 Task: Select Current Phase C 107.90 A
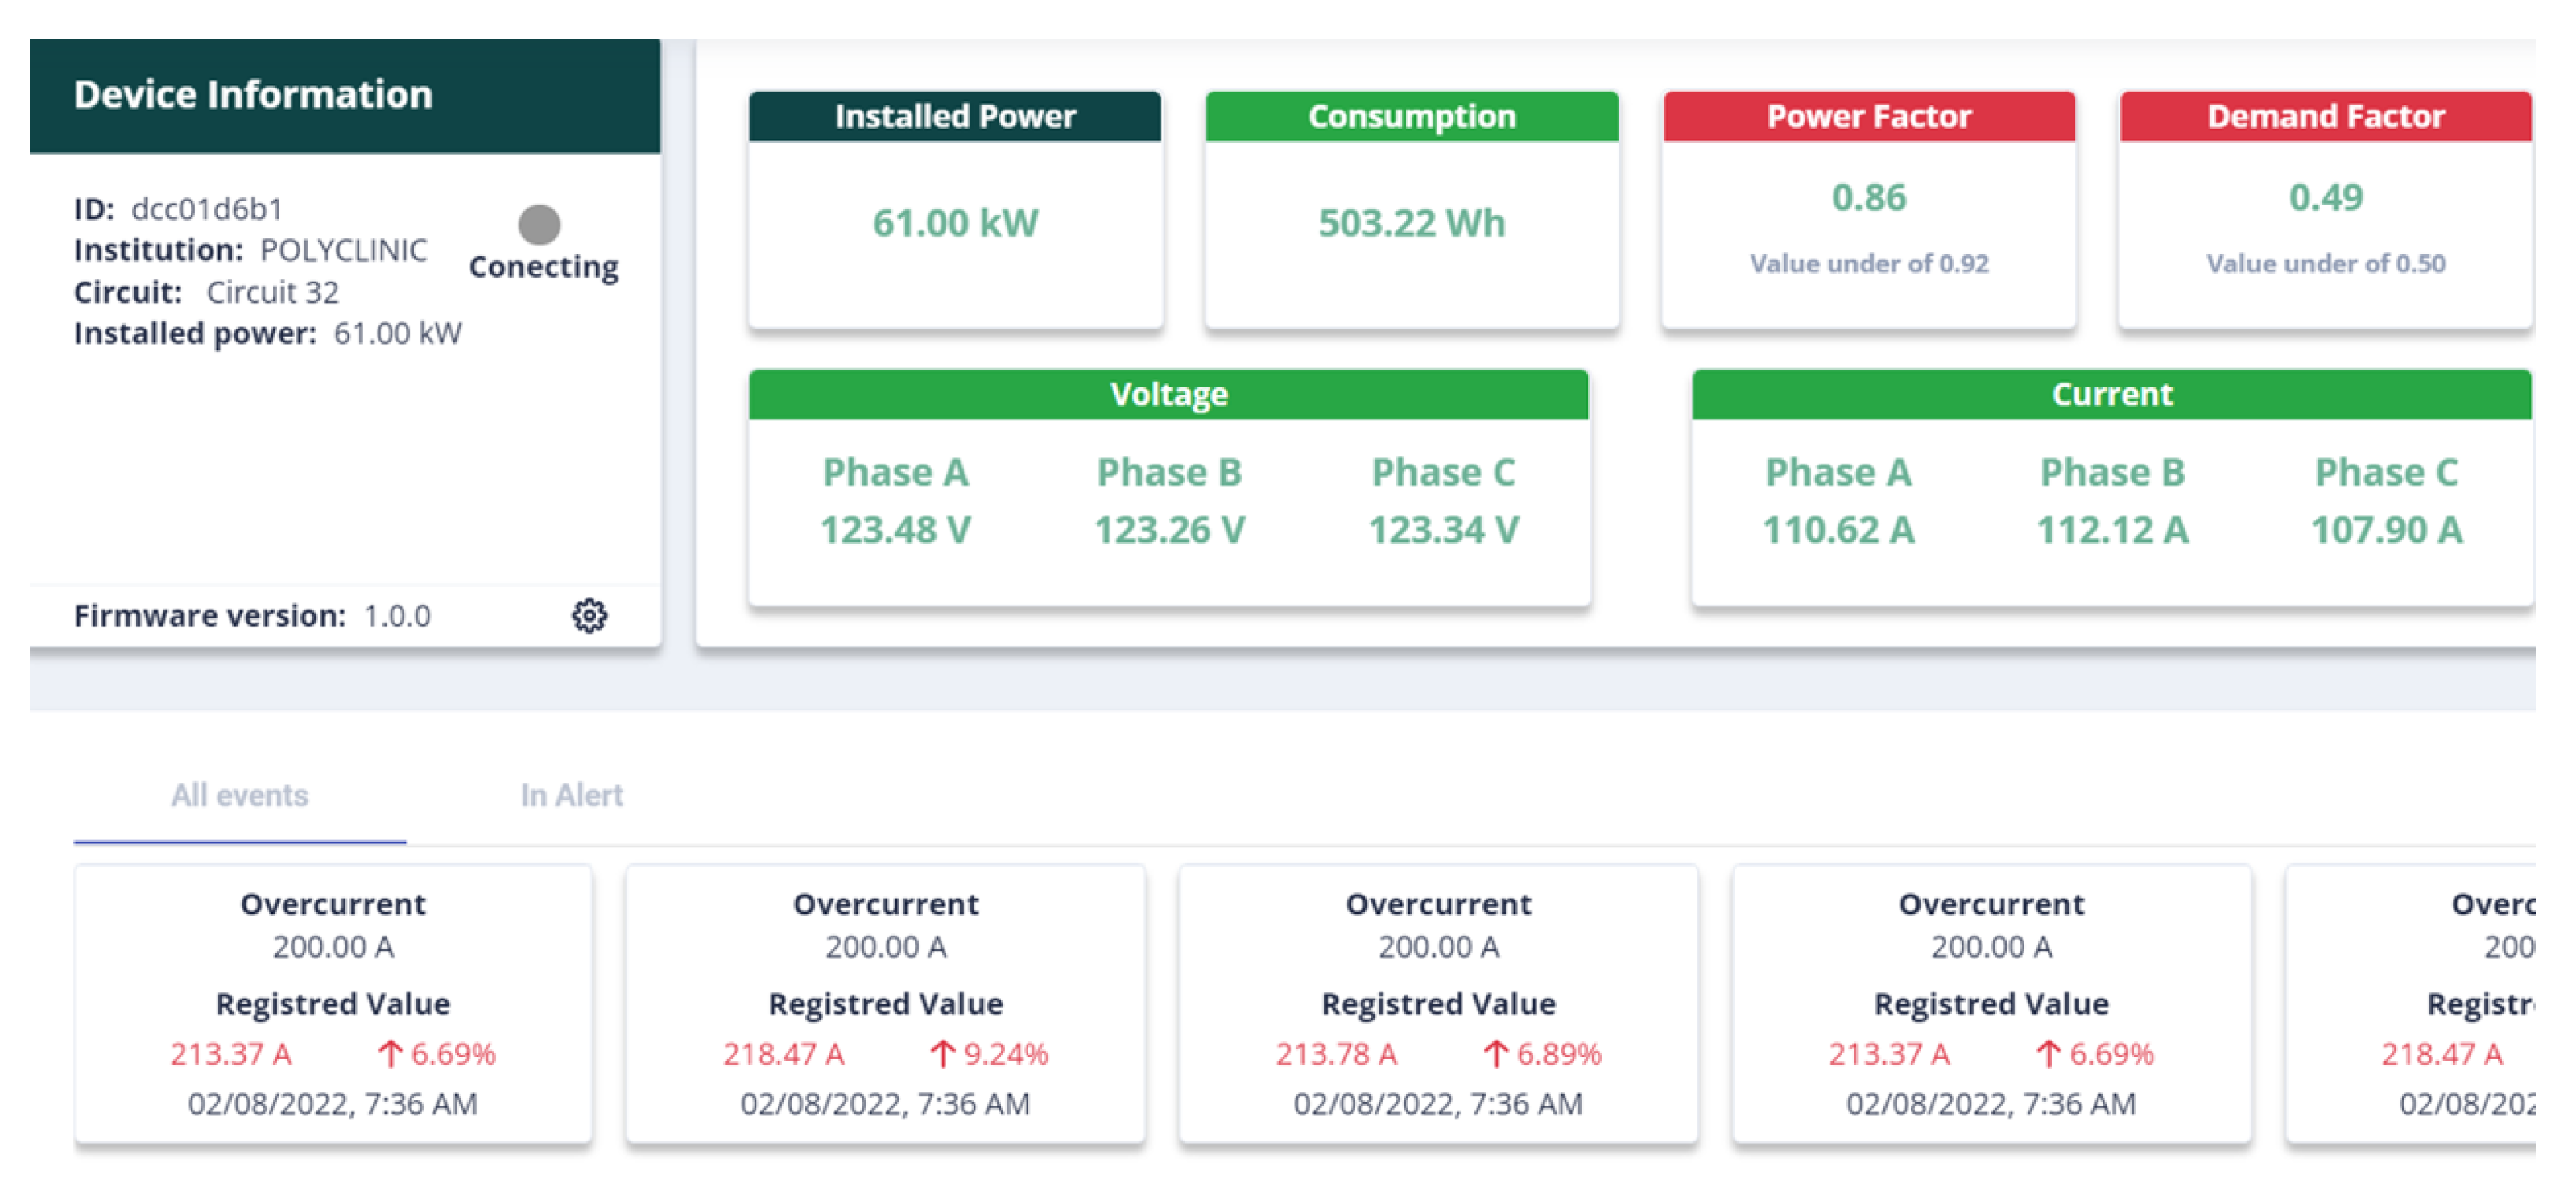(2386, 529)
